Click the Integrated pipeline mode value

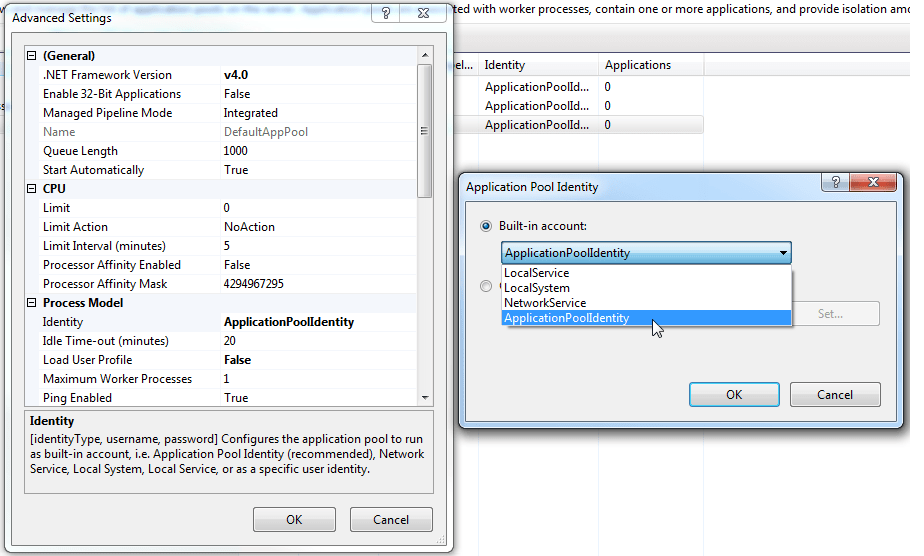[250, 113]
